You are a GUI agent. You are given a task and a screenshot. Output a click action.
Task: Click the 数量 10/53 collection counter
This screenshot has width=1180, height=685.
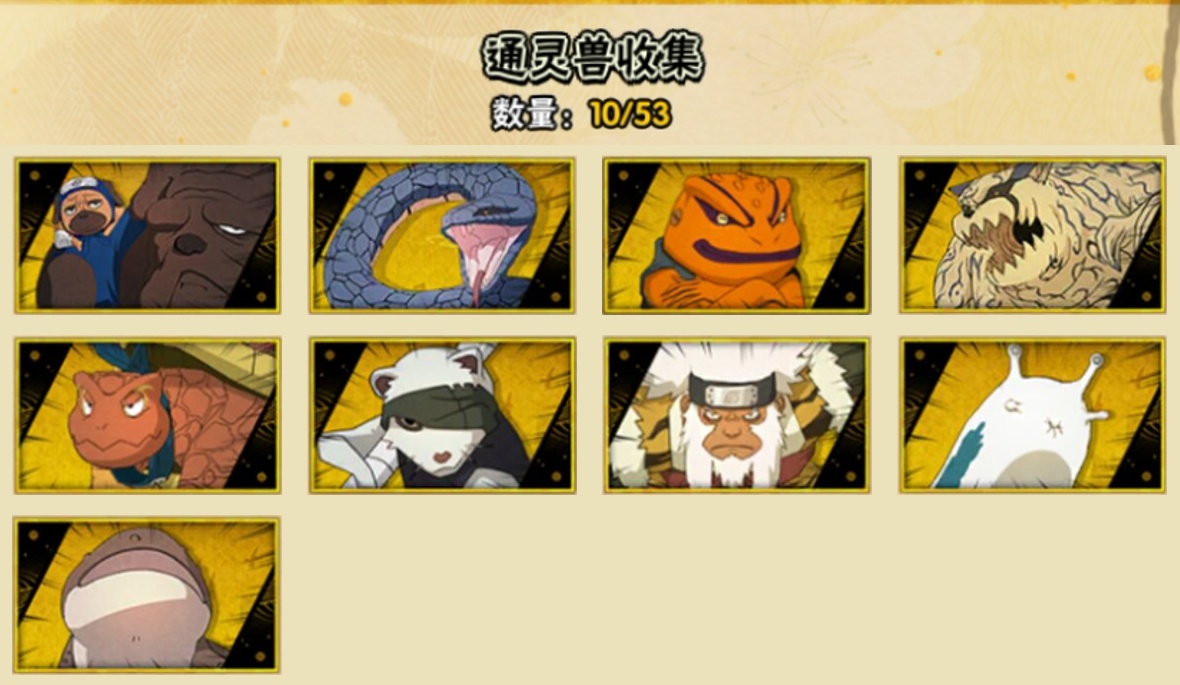coord(582,114)
